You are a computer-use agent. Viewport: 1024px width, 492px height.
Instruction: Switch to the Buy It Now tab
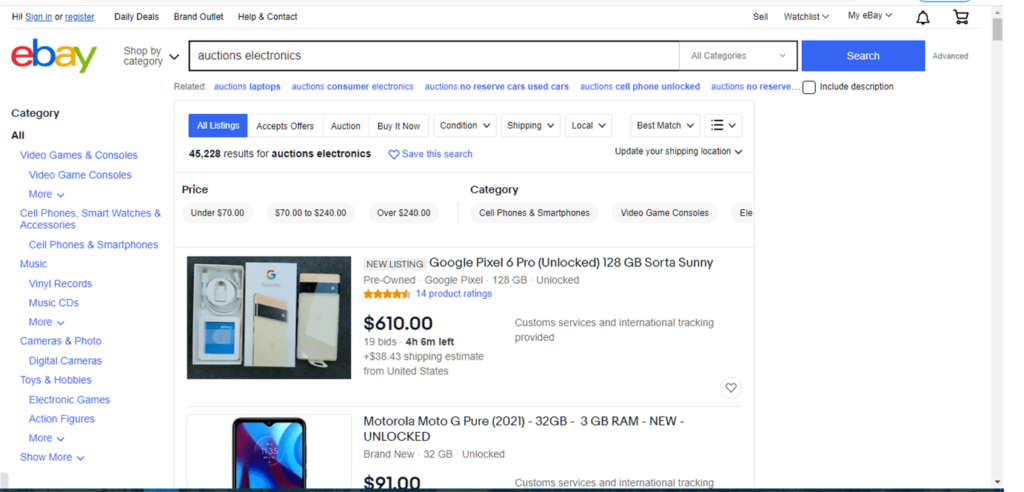tap(398, 126)
